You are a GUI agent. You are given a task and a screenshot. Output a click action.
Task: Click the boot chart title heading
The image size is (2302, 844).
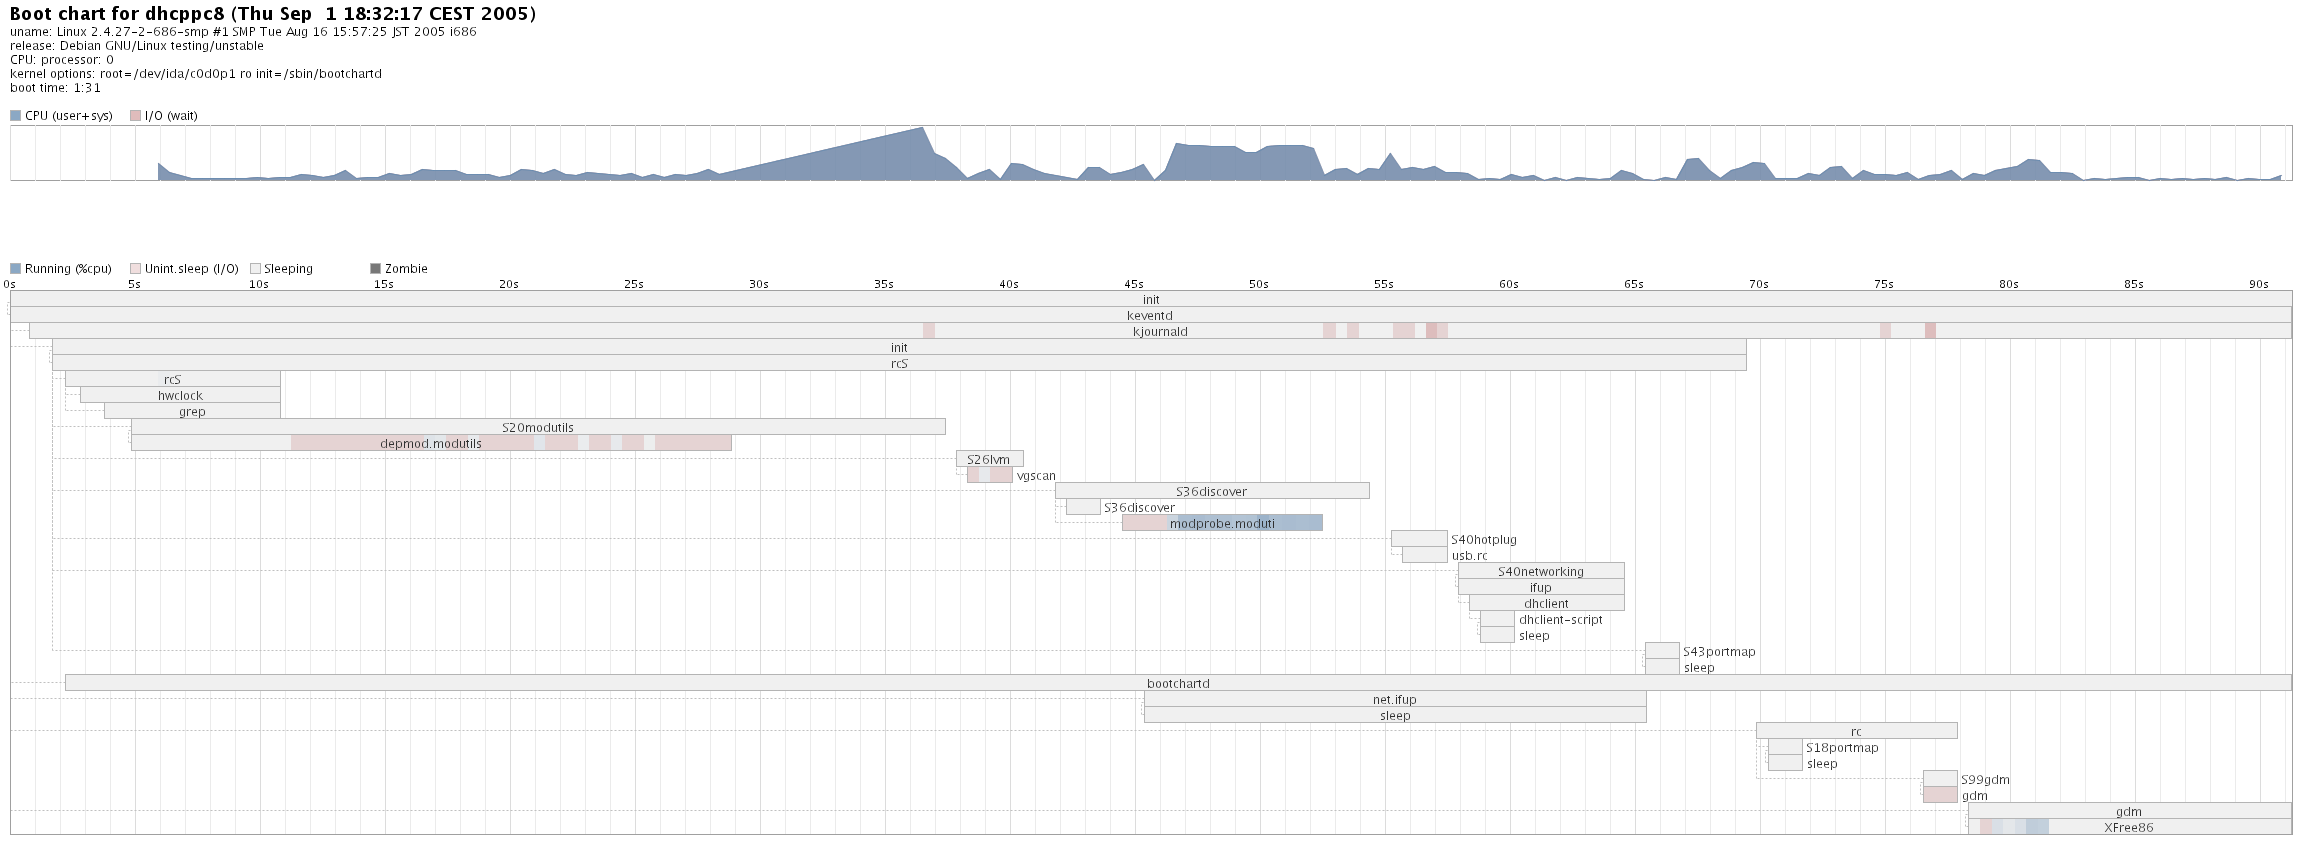[273, 14]
